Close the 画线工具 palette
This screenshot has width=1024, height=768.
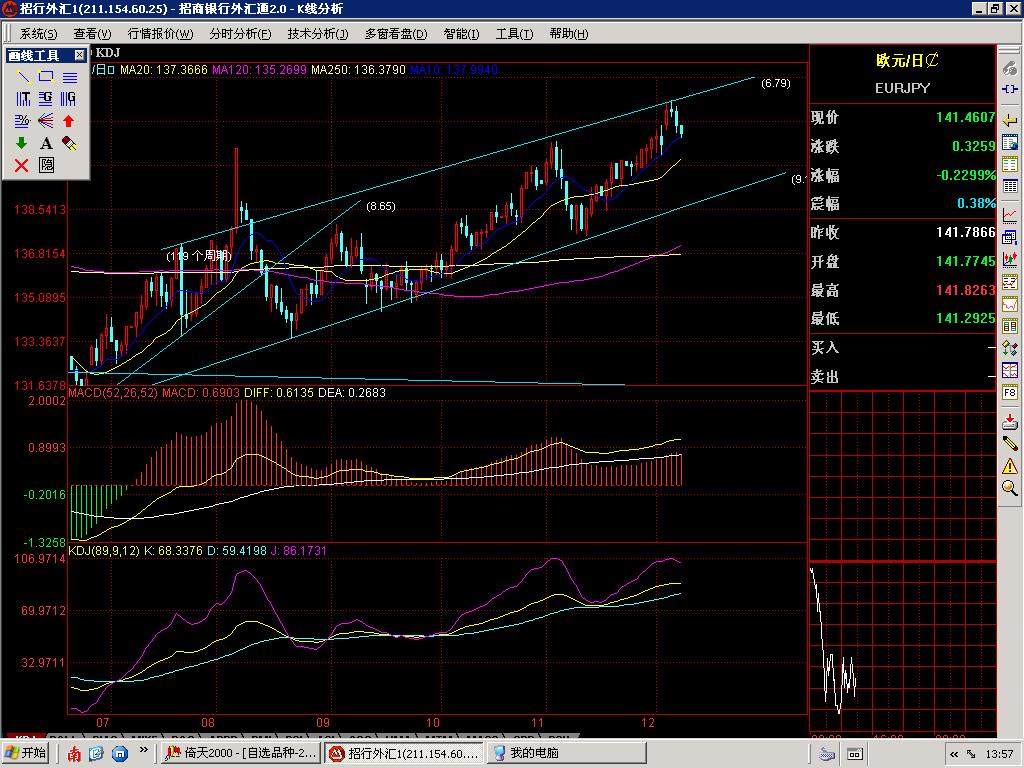tap(79, 55)
